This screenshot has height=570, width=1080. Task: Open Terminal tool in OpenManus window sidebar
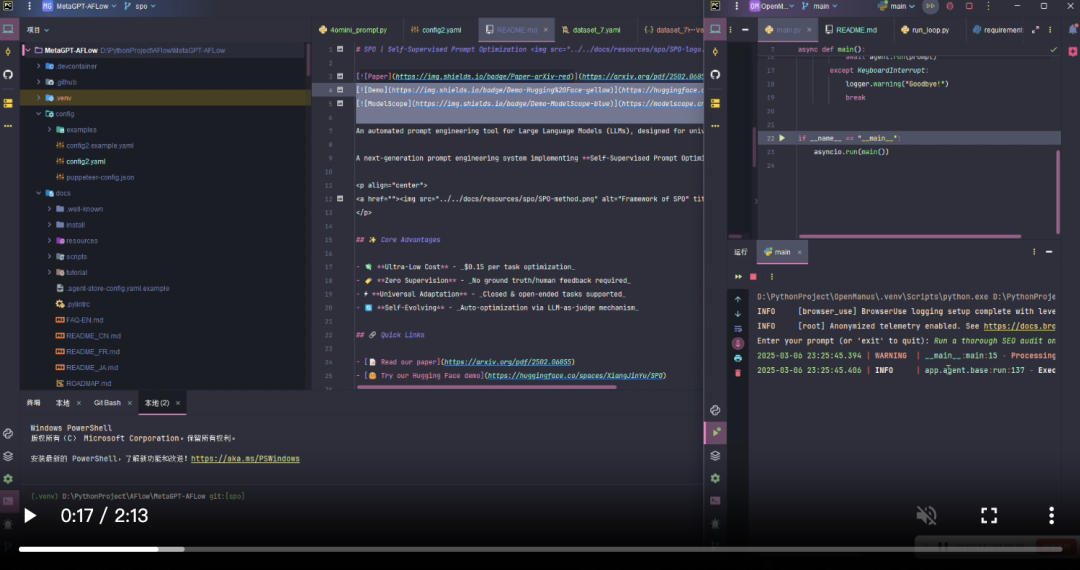(715, 500)
